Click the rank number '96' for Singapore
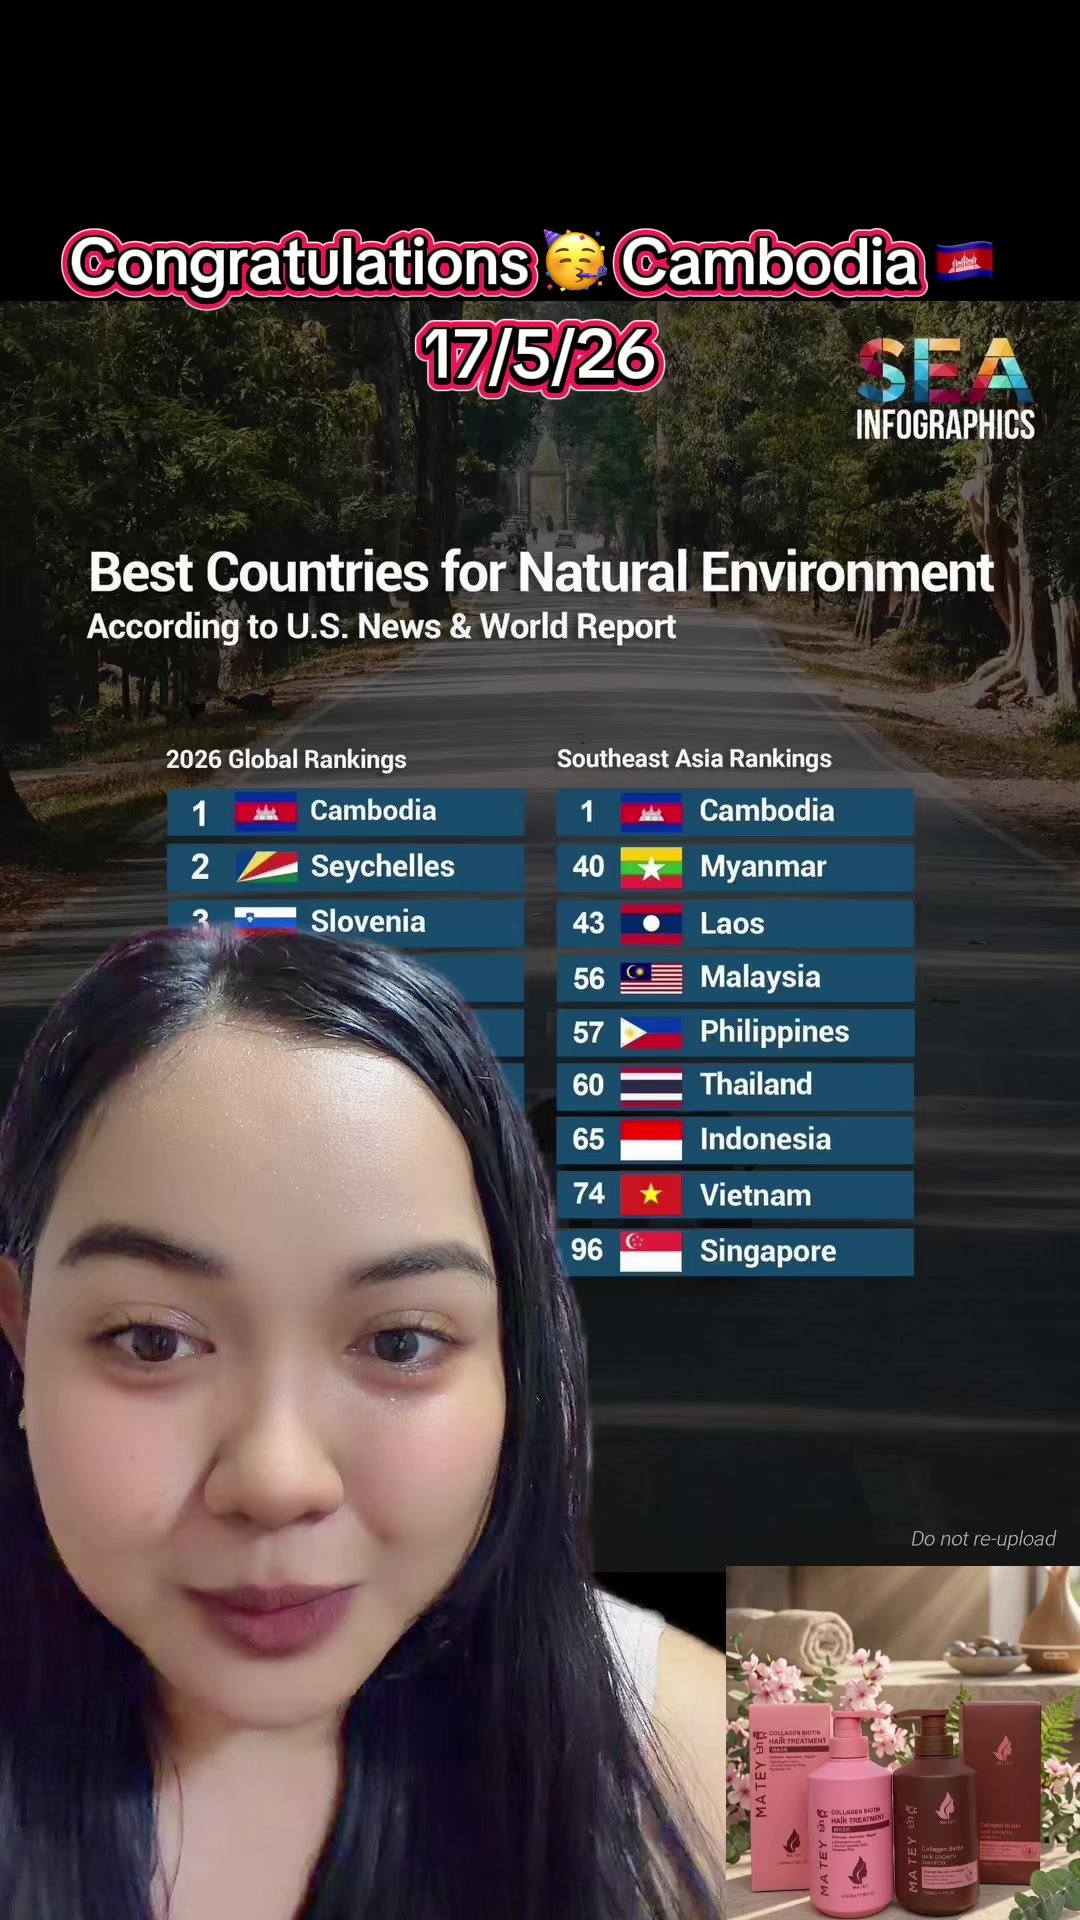Viewport: 1080px width, 1920px height. [587, 1250]
